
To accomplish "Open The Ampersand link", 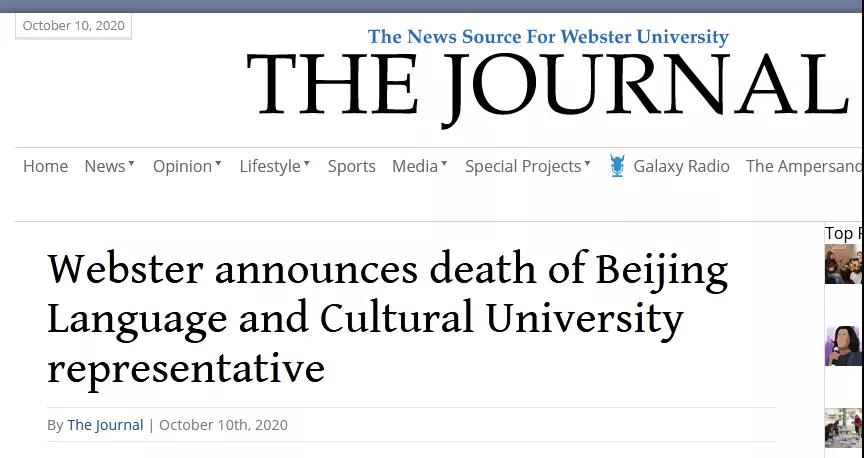I will 803,166.
